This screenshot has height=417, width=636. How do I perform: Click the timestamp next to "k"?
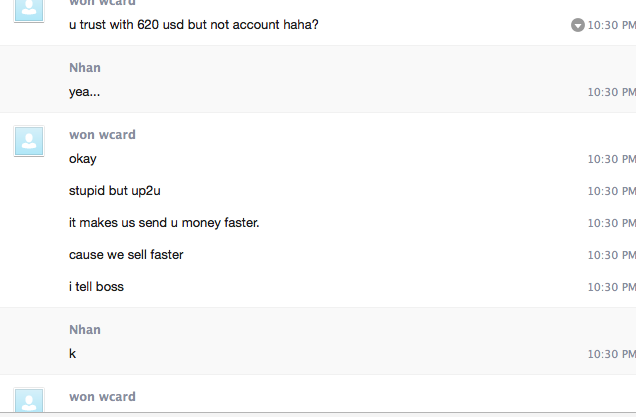tap(611, 354)
